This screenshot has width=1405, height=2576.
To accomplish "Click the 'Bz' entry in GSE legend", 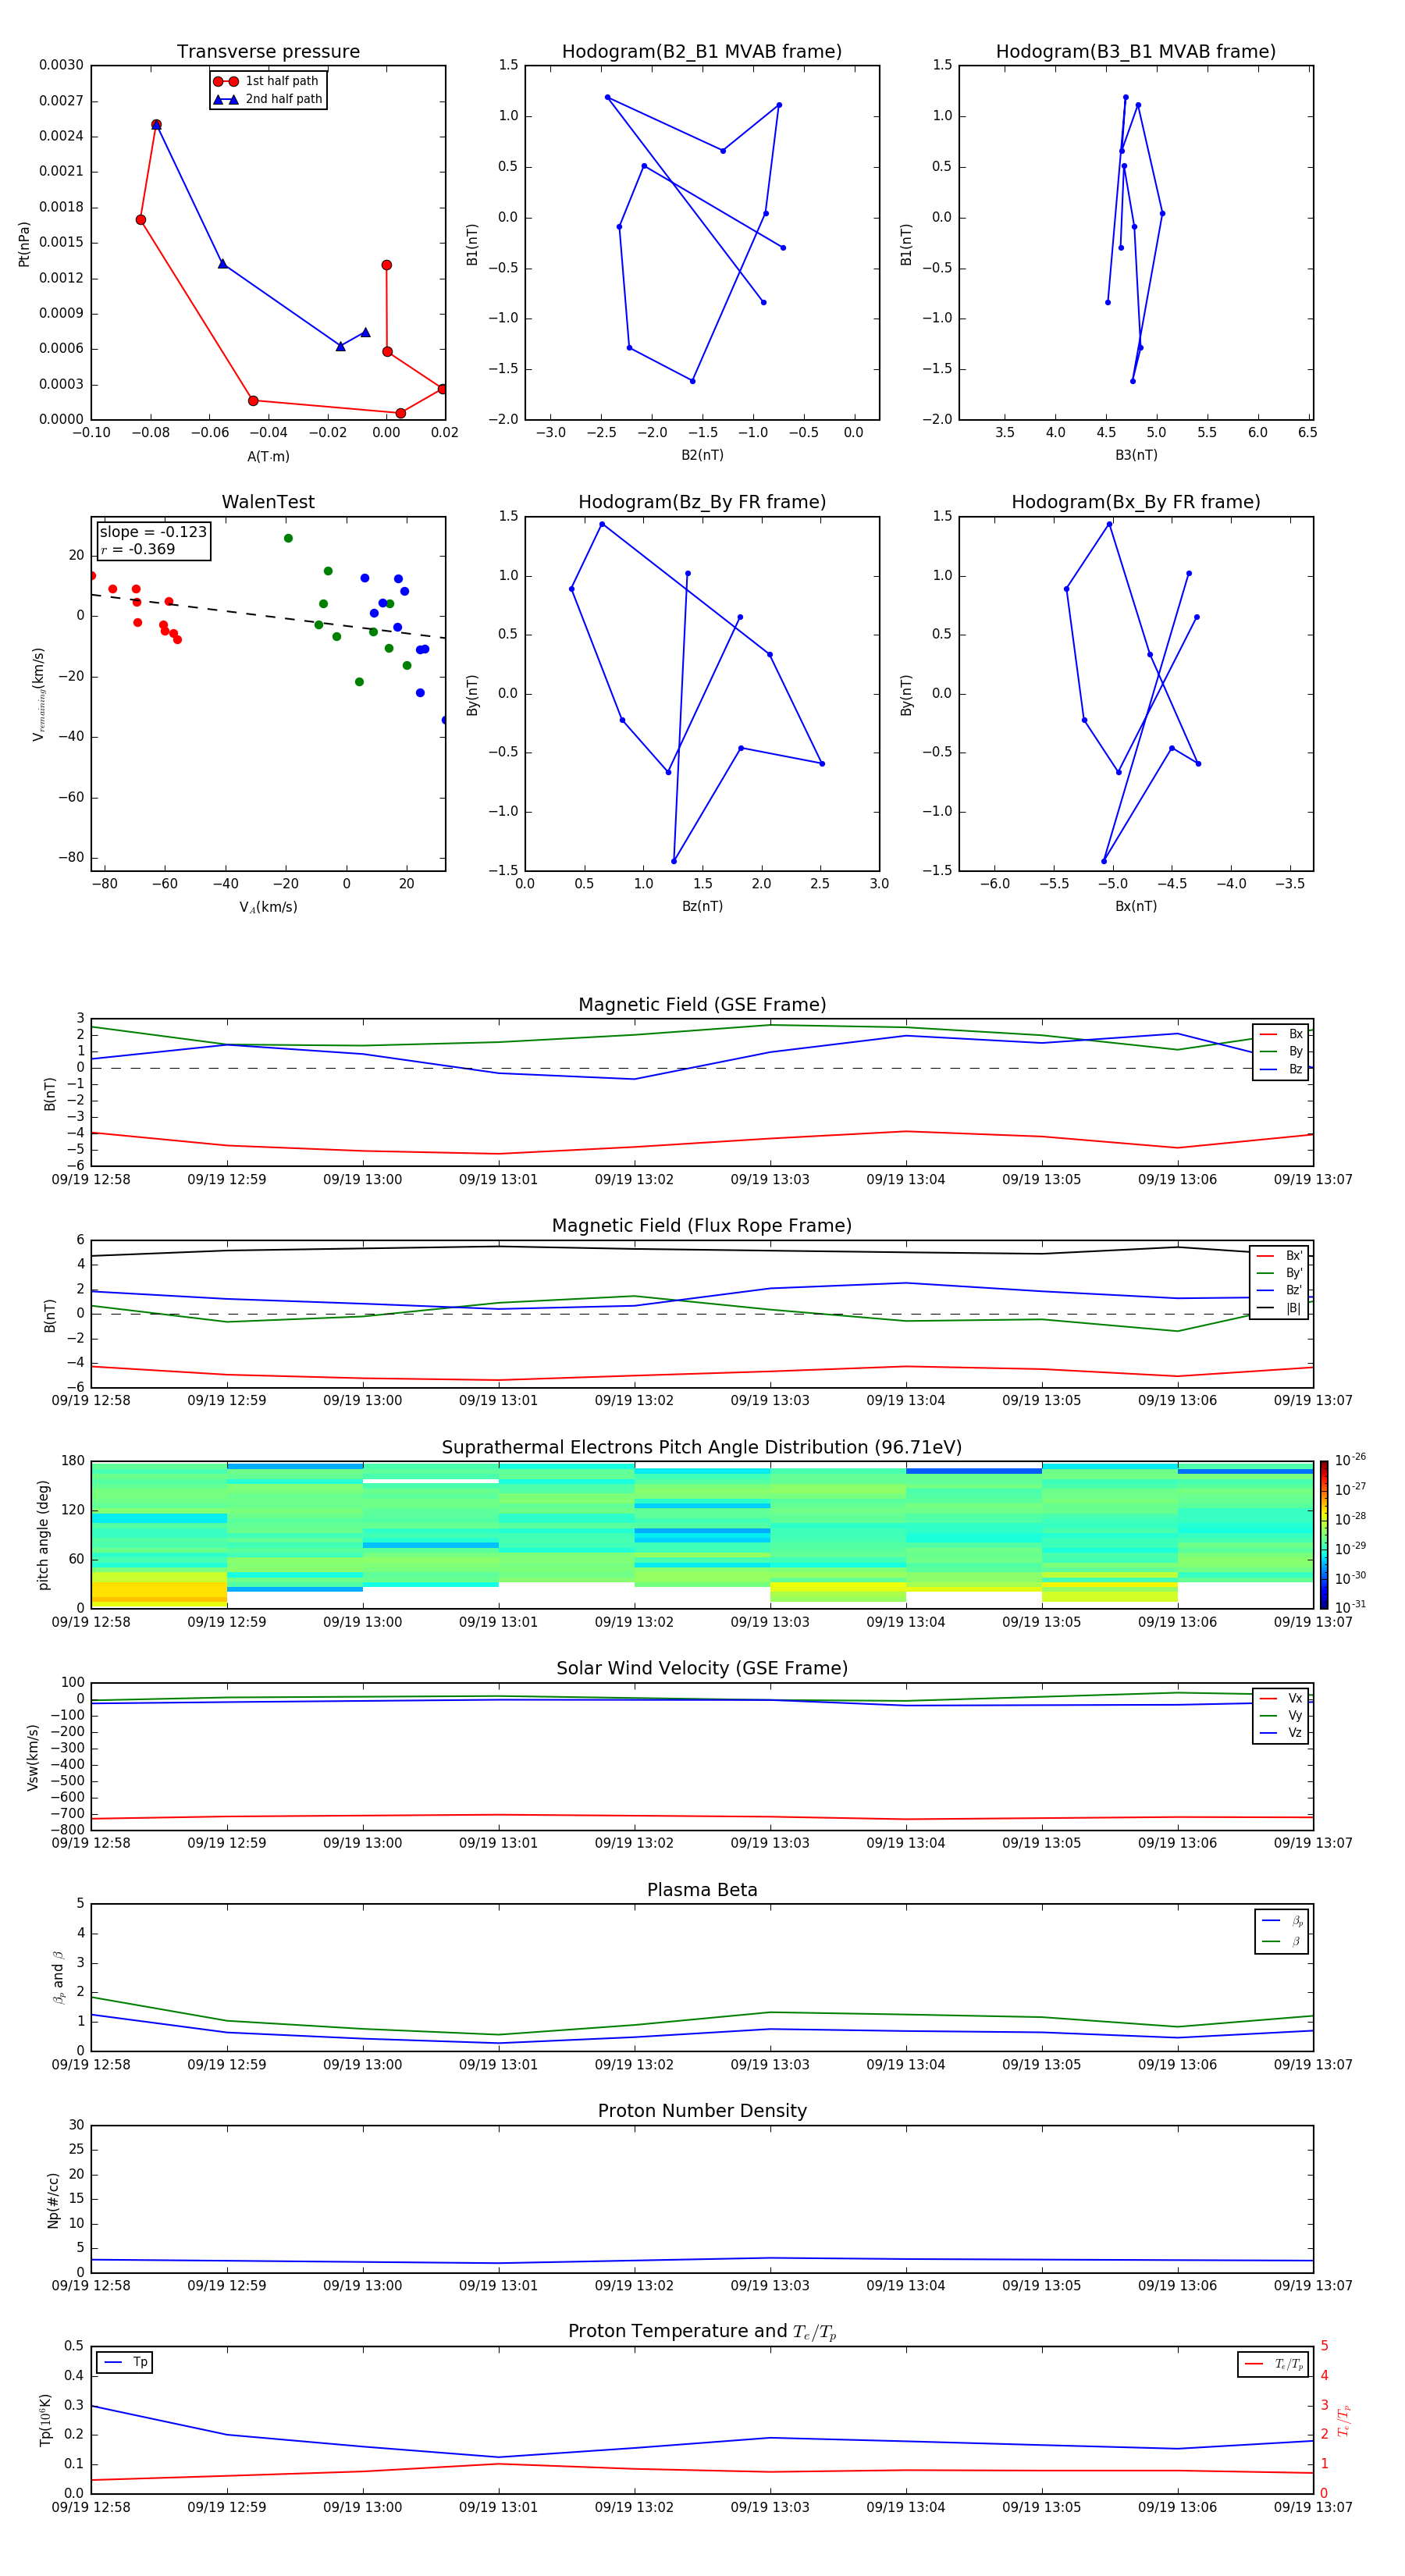I will point(1281,1070).
